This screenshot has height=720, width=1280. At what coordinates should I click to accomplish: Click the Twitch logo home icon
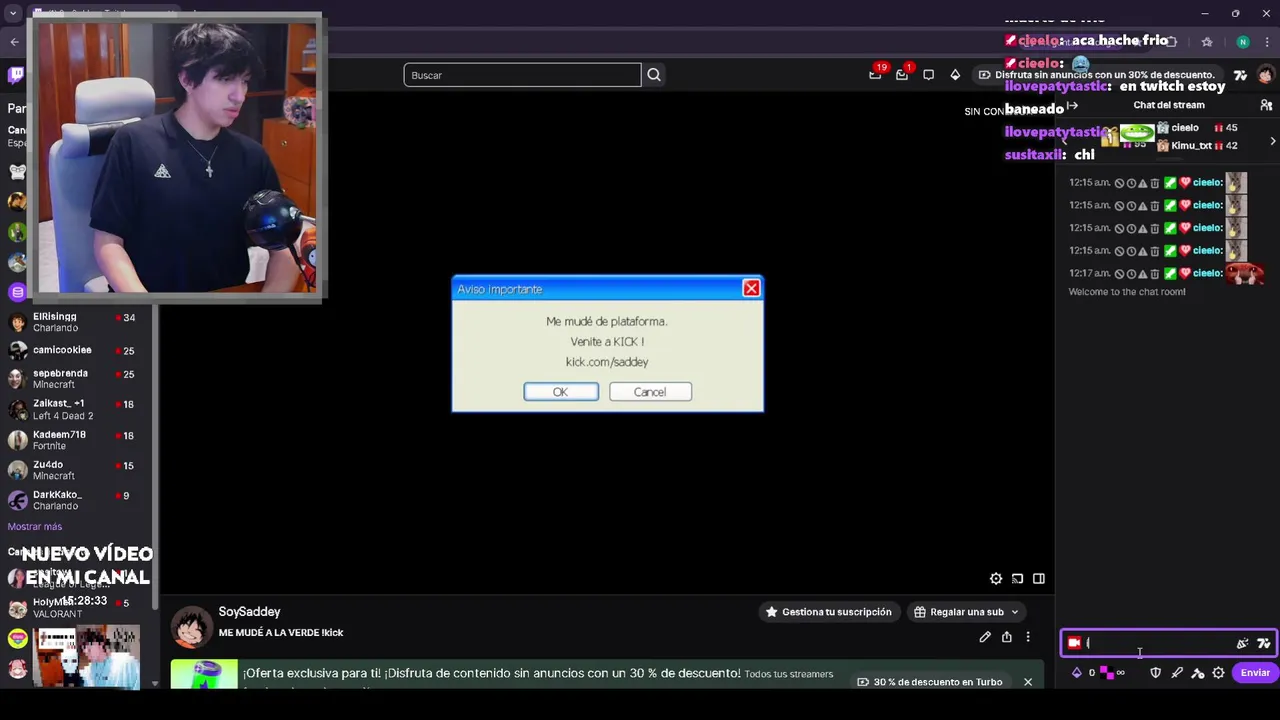16,75
